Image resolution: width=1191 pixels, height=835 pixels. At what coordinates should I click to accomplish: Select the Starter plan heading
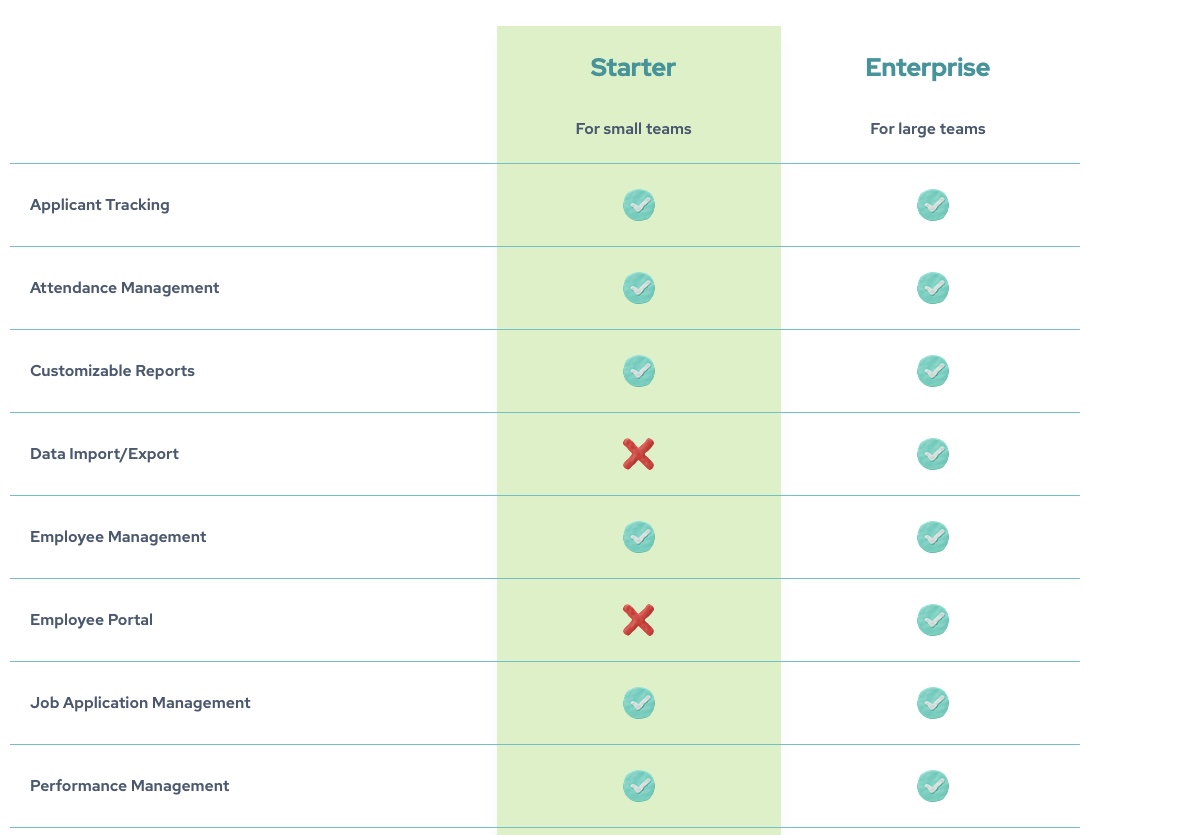click(x=633, y=68)
